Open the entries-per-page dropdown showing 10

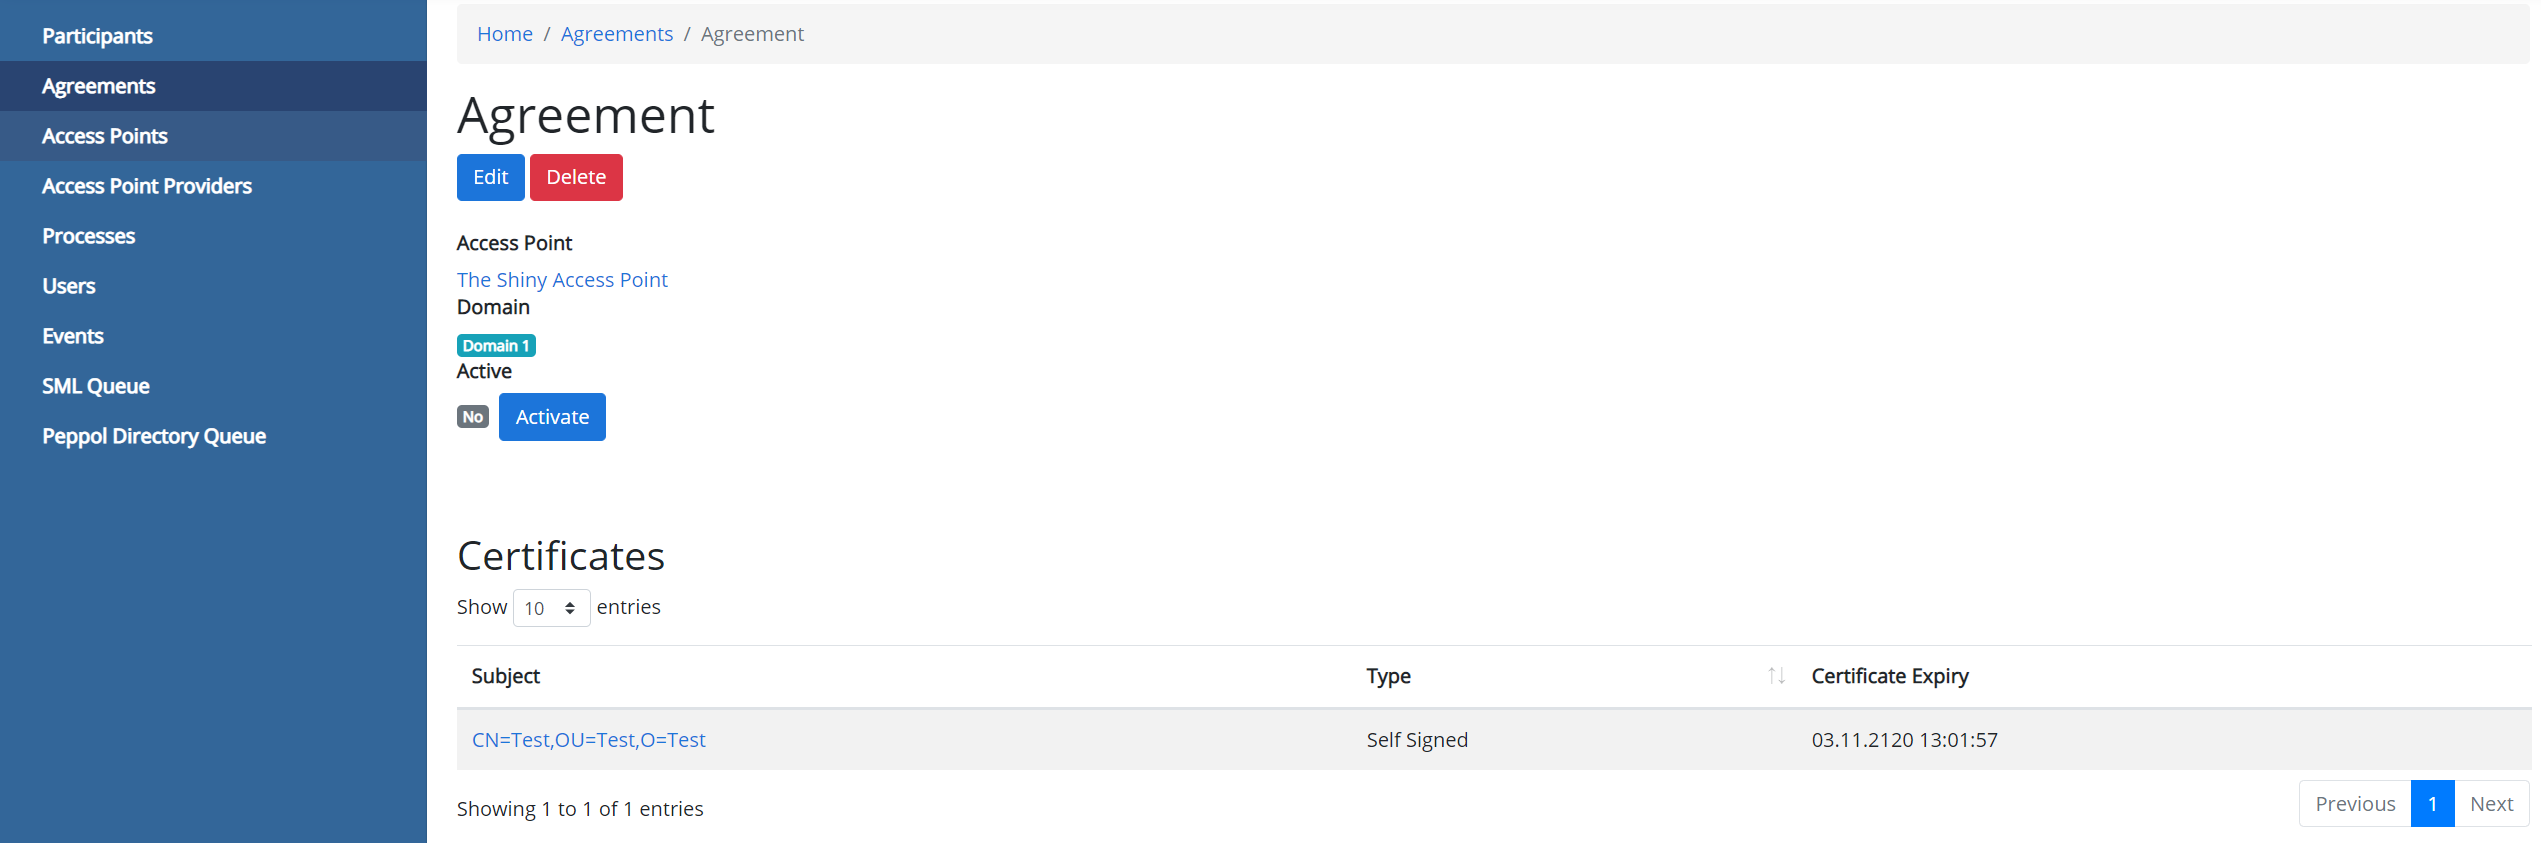(x=551, y=608)
